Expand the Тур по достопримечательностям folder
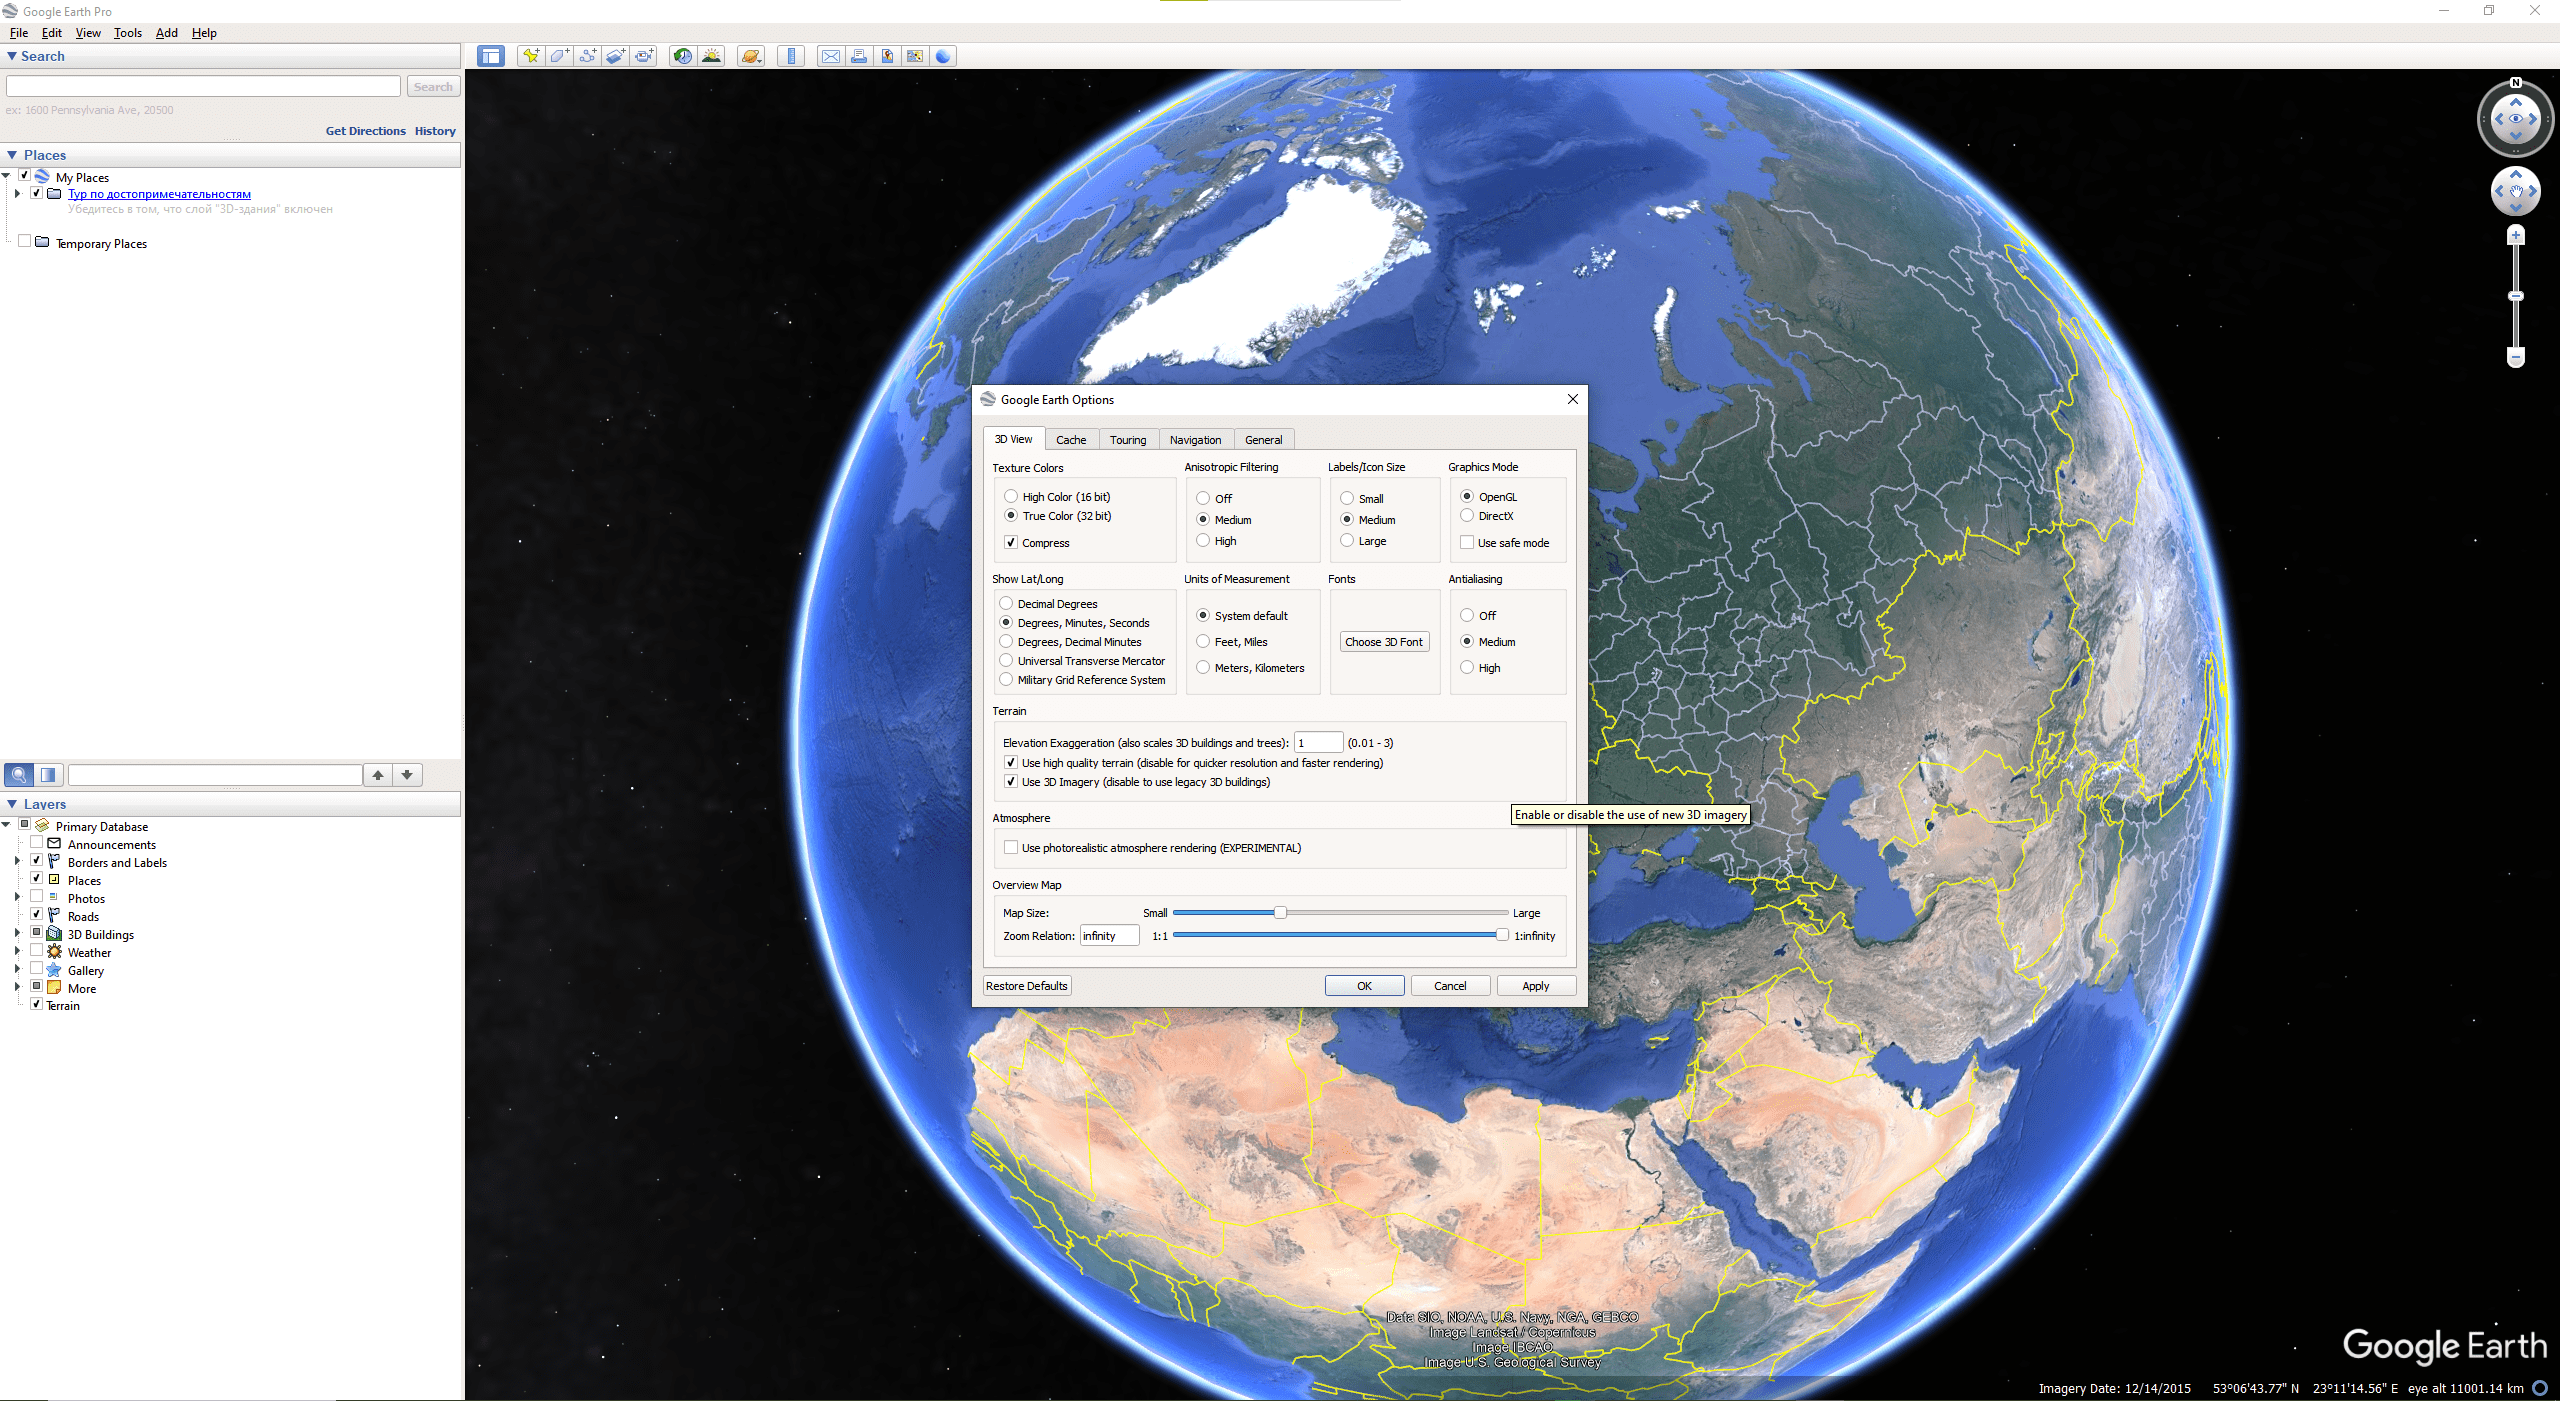The width and height of the screenshot is (2560, 1401). pyautogui.click(x=18, y=193)
